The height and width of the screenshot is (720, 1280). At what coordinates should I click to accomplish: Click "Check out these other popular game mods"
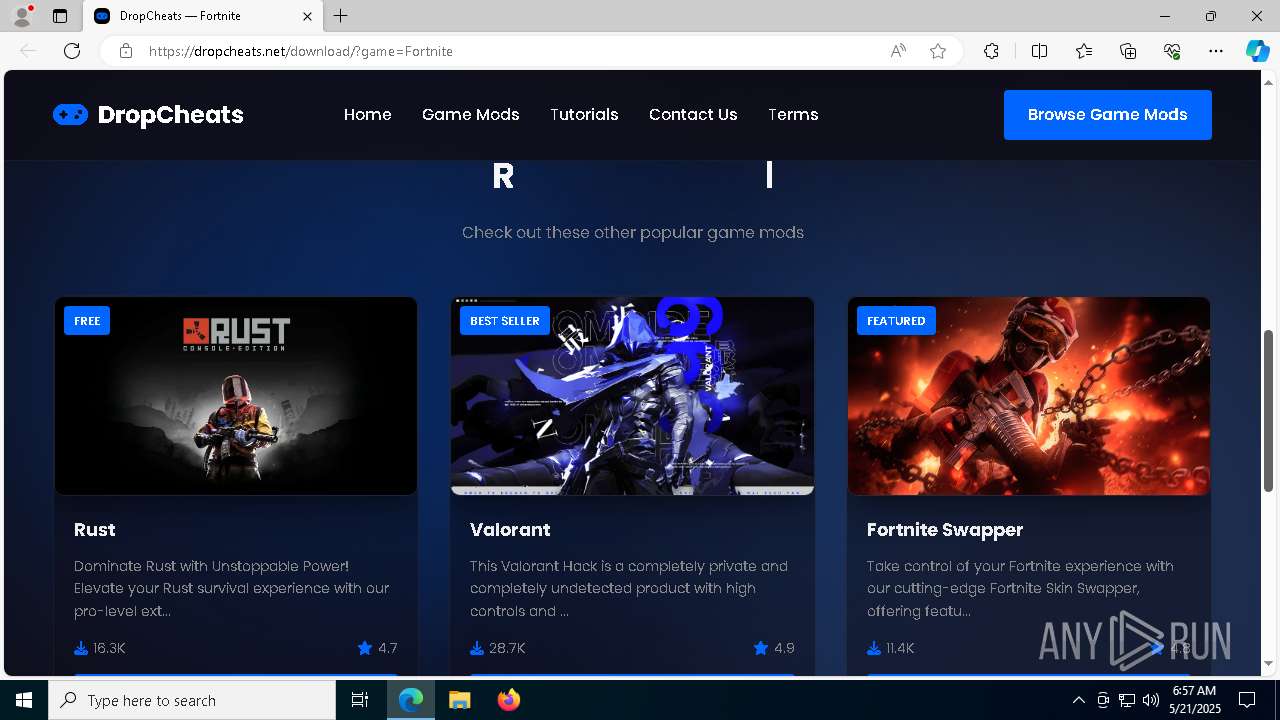[633, 232]
